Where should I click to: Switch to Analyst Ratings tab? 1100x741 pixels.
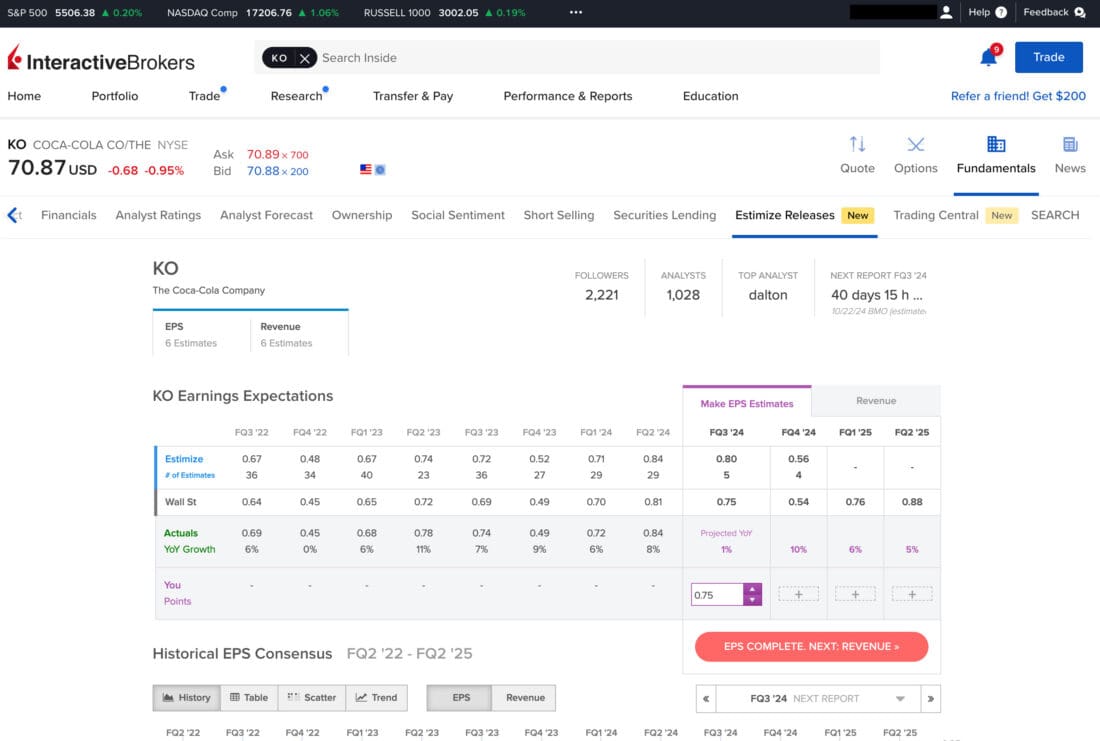point(158,215)
